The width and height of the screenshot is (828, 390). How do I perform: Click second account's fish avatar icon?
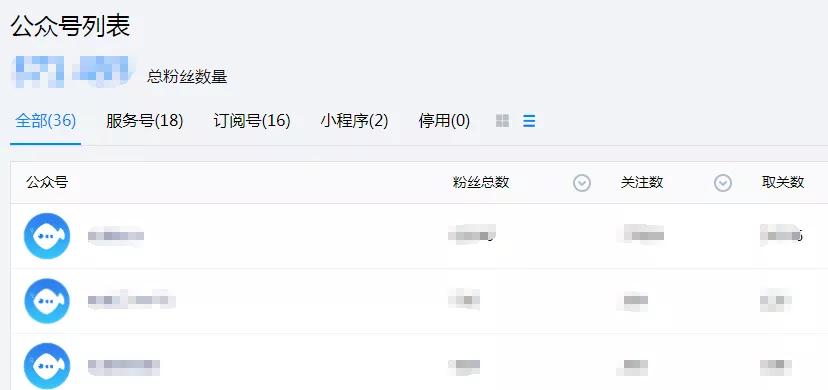pyautogui.click(x=47, y=301)
